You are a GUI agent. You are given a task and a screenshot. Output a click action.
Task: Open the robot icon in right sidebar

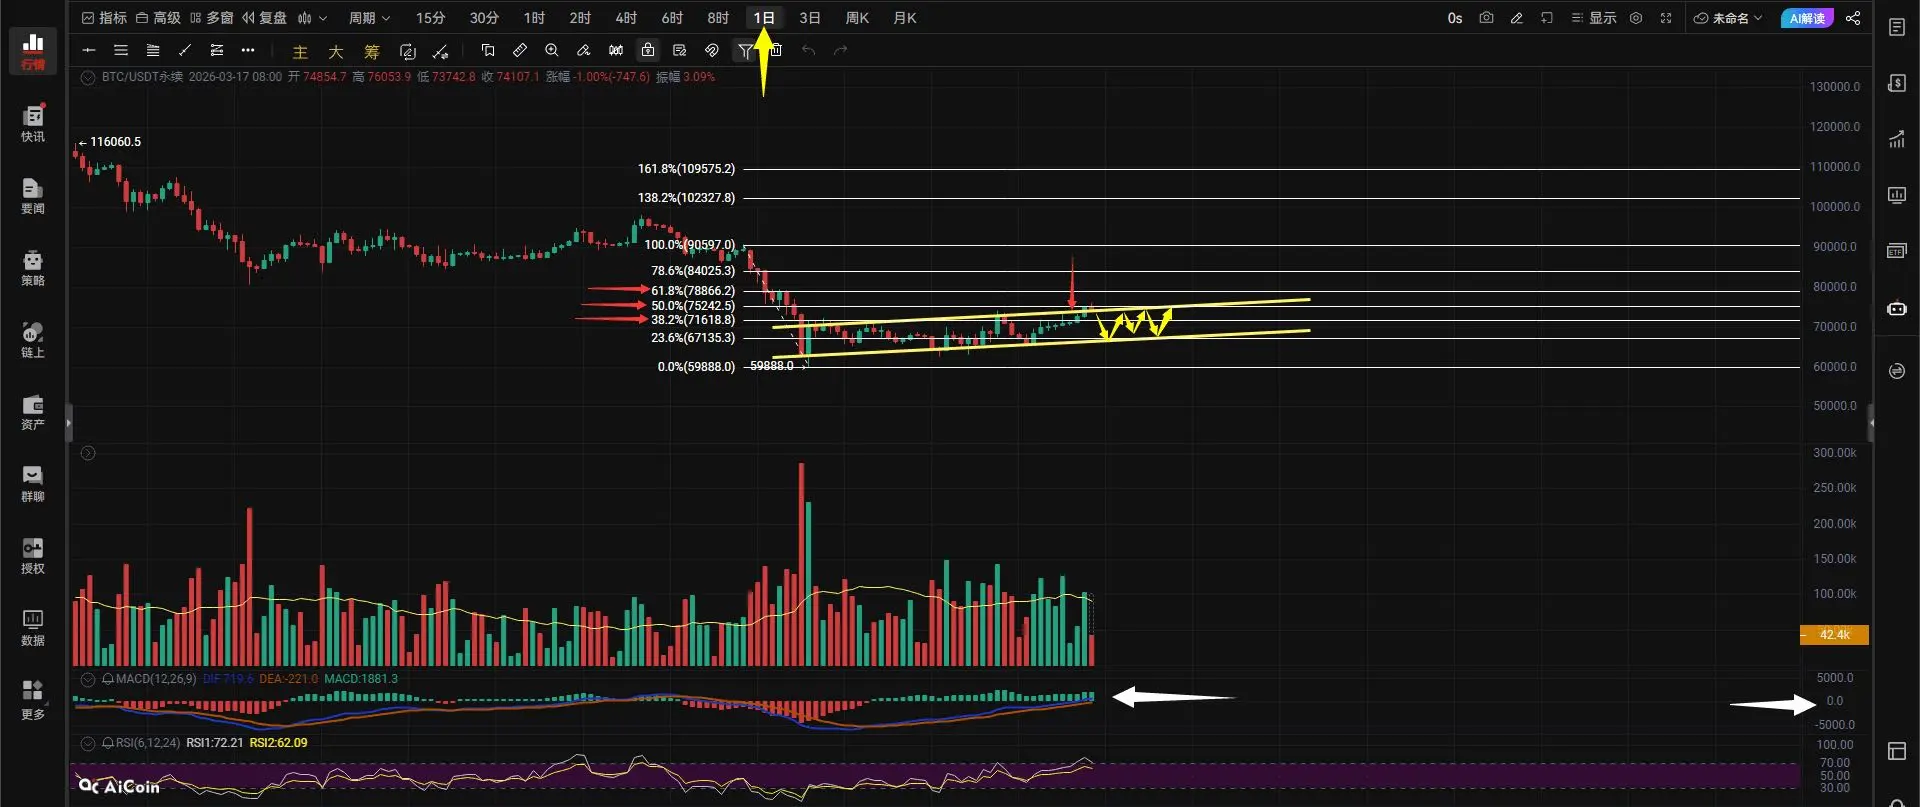coord(1897,309)
